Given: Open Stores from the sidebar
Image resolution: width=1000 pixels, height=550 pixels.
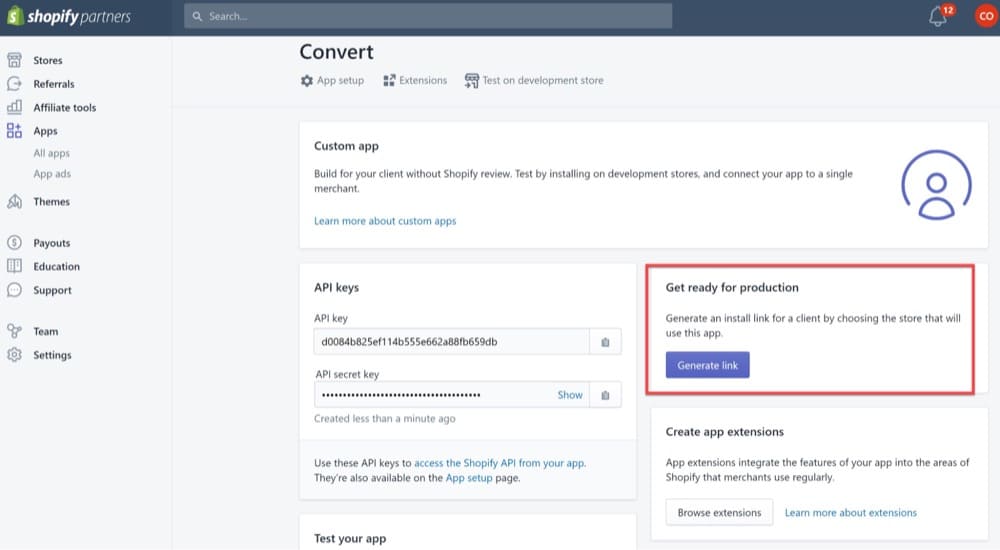Looking at the screenshot, I should tap(47, 61).
